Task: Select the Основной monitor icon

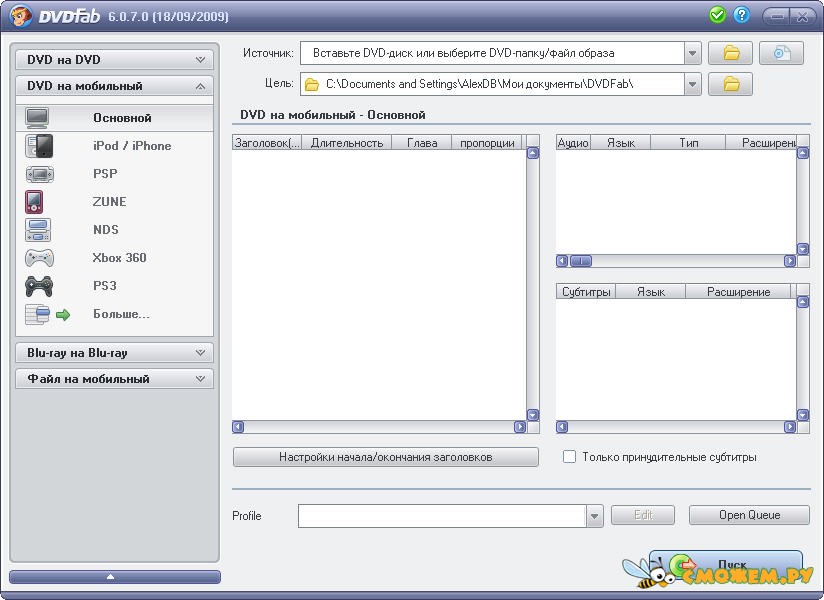Action: (x=37, y=118)
